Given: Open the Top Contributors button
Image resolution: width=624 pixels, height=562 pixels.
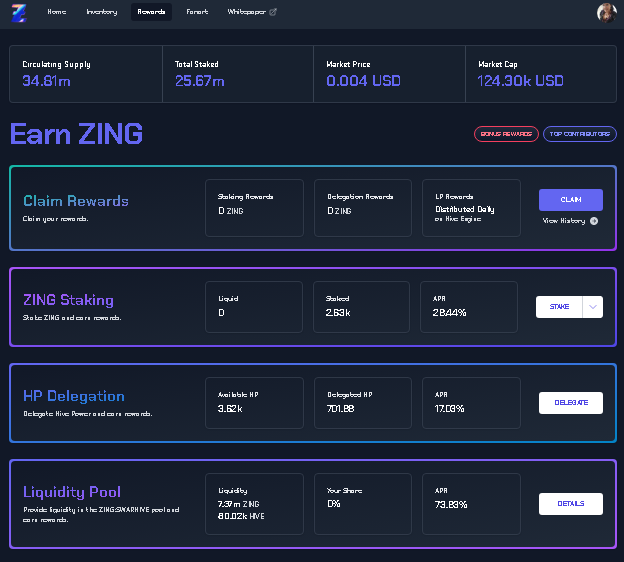Looking at the screenshot, I should [x=580, y=134].
